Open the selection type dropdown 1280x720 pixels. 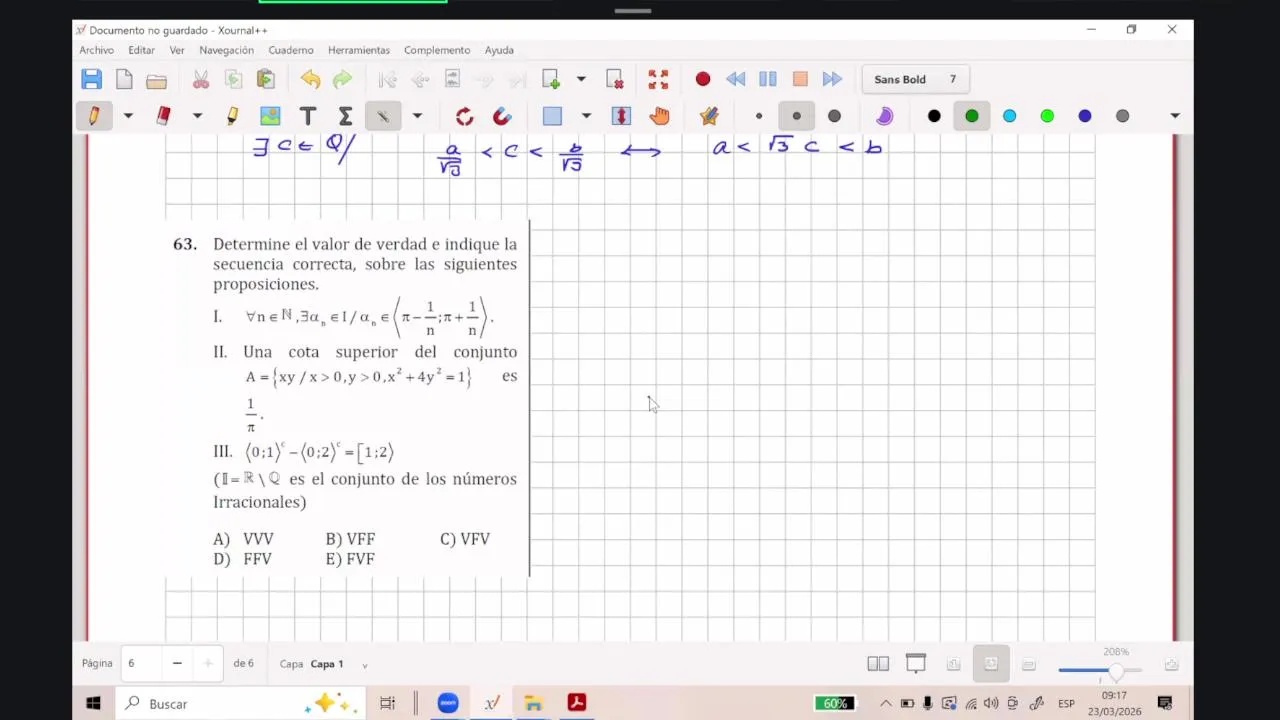[586, 116]
